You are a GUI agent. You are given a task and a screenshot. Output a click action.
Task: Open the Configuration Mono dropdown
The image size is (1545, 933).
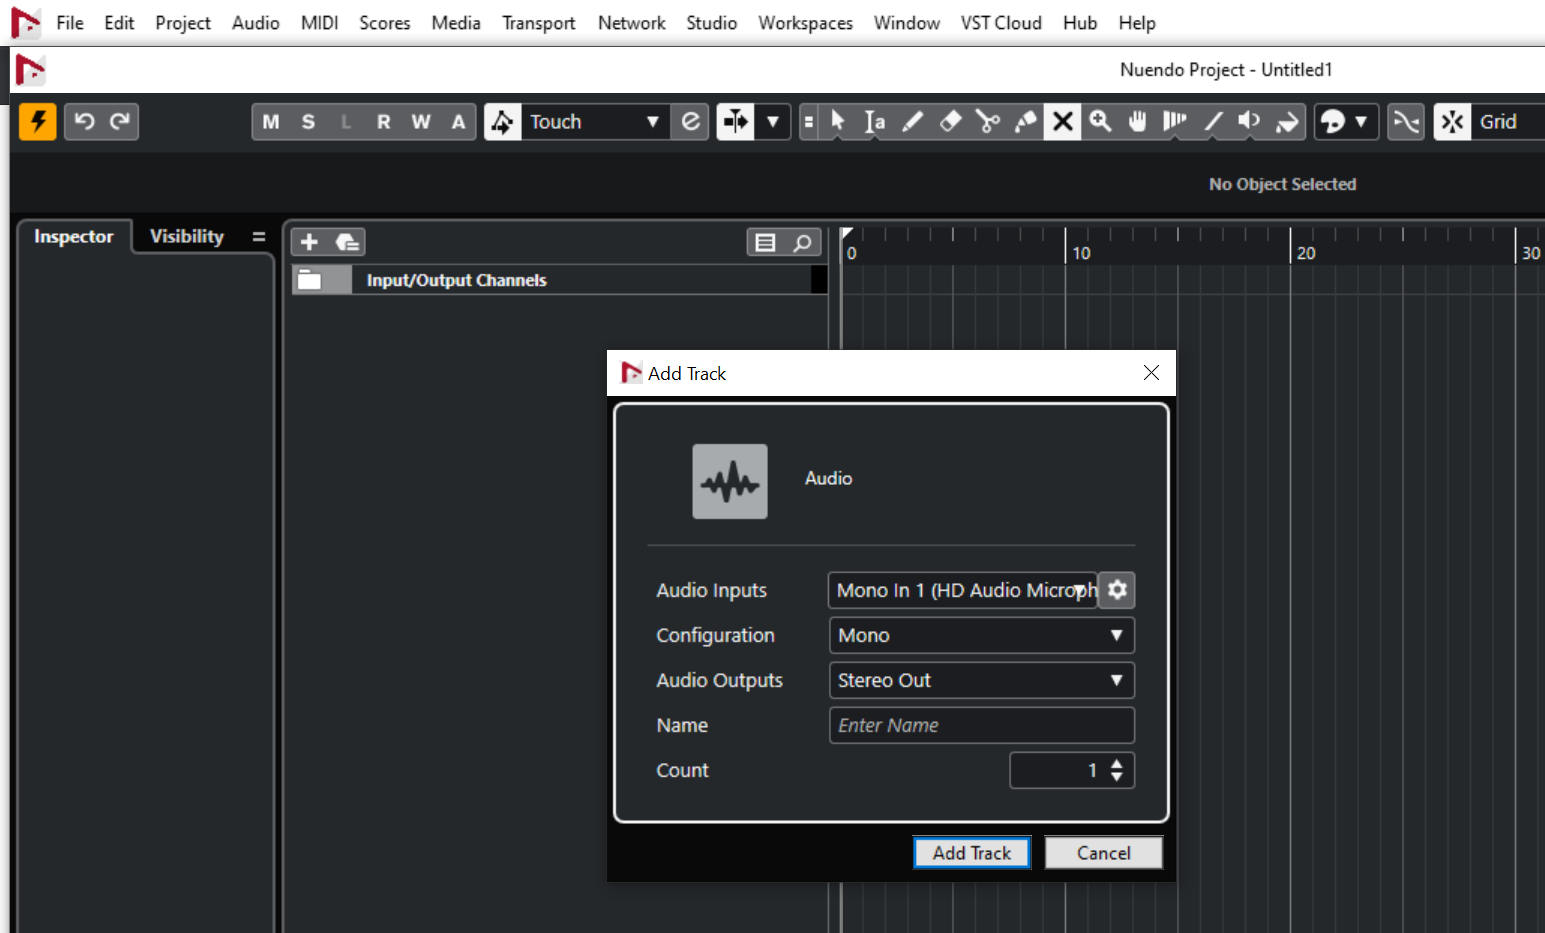(x=981, y=636)
